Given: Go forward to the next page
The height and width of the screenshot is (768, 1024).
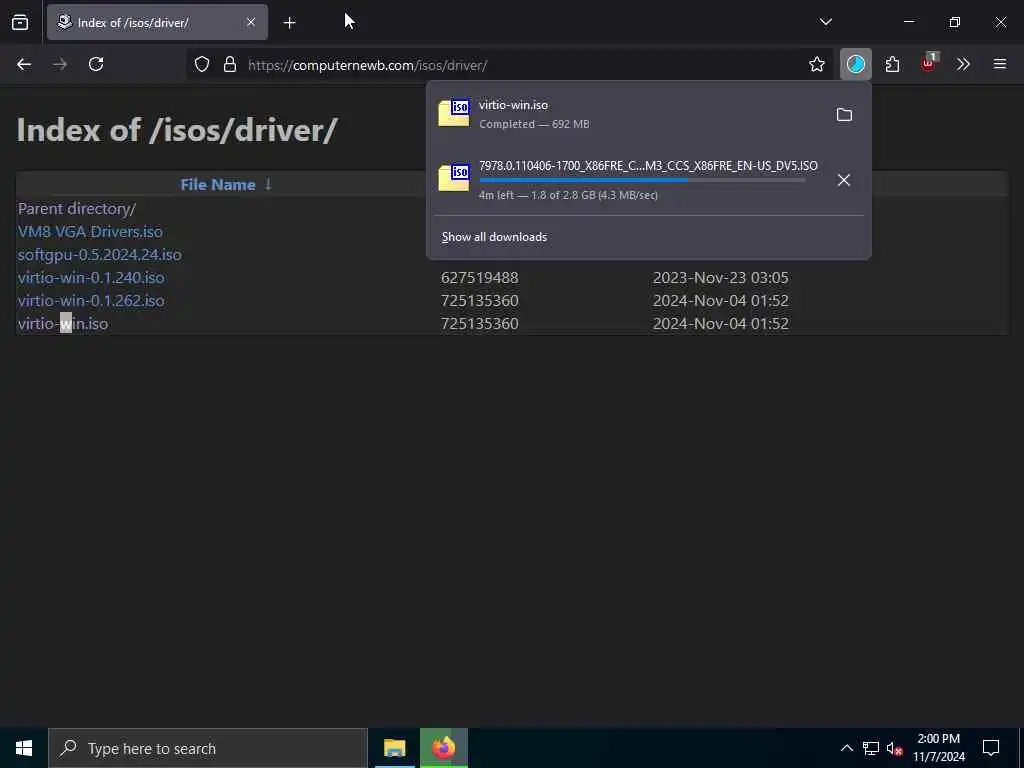Looking at the screenshot, I should 60,64.
